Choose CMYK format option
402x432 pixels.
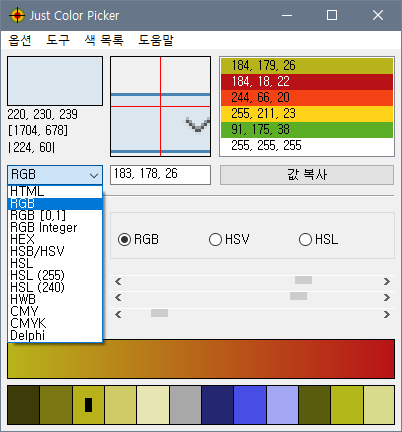(x=55, y=324)
